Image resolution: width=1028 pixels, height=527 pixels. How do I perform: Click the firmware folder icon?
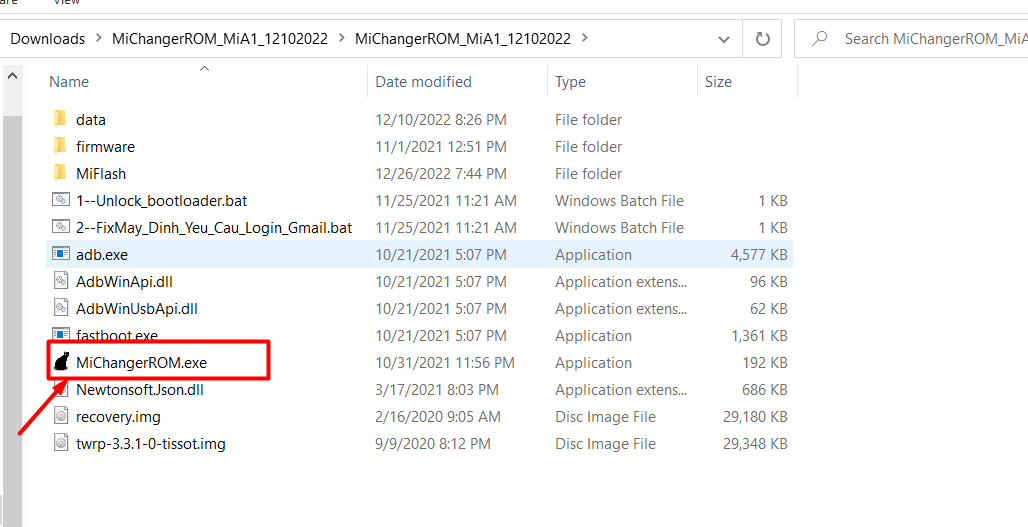click(x=61, y=146)
